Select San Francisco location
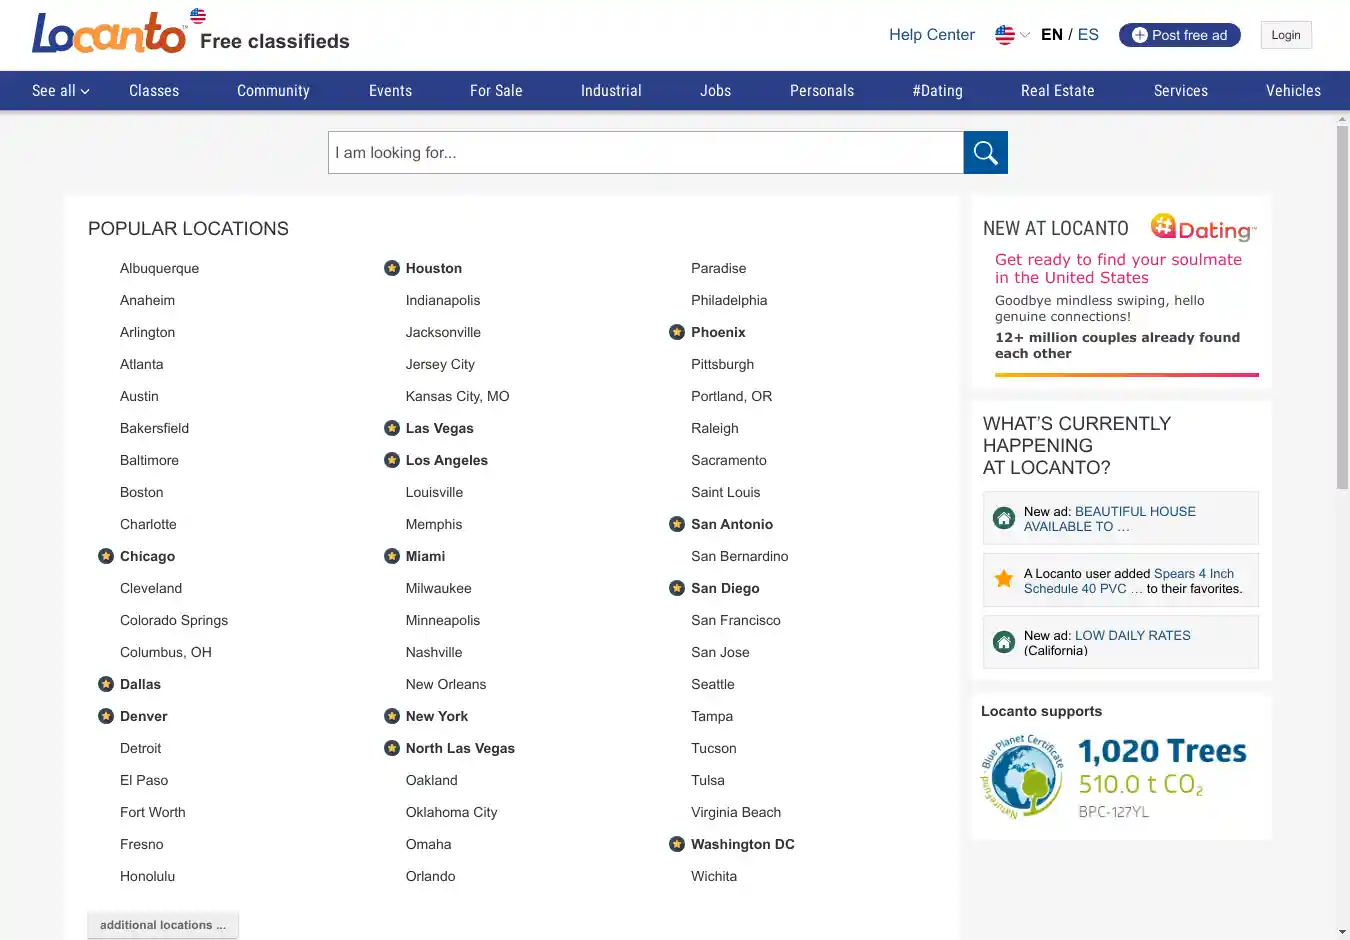Image resolution: width=1350 pixels, height=940 pixels. pos(736,620)
